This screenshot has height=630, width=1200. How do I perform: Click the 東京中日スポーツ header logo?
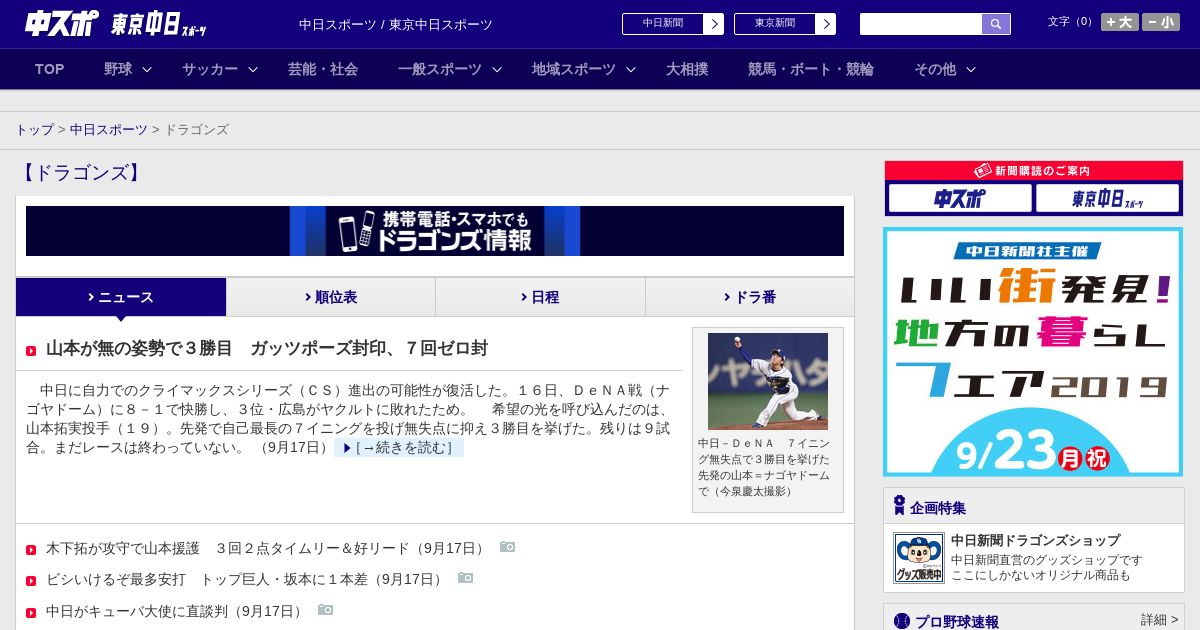point(159,23)
